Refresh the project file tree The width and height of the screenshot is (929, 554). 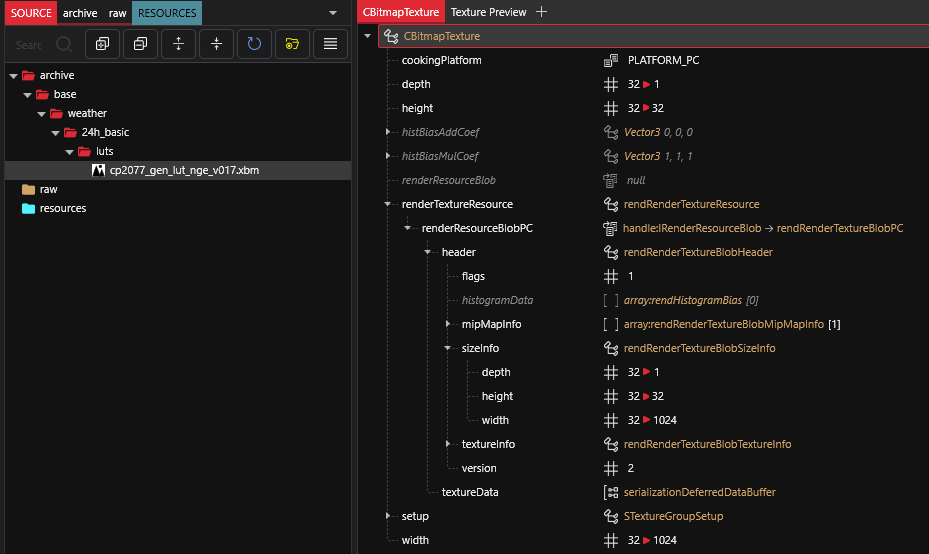click(x=254, y=44)
